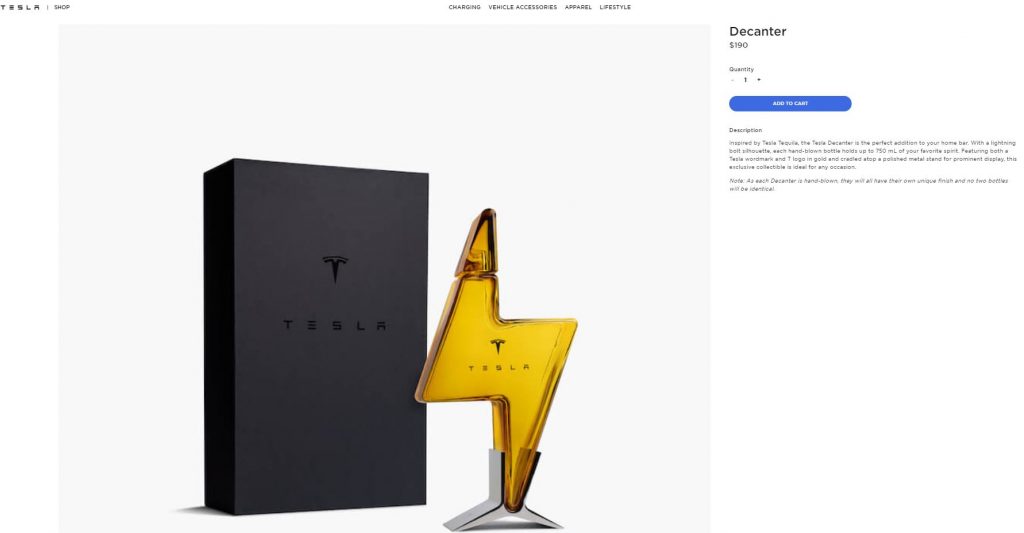Increase quantity with the plus icon
Viewport: 1024px width, 533px height.
pos(758,80)
